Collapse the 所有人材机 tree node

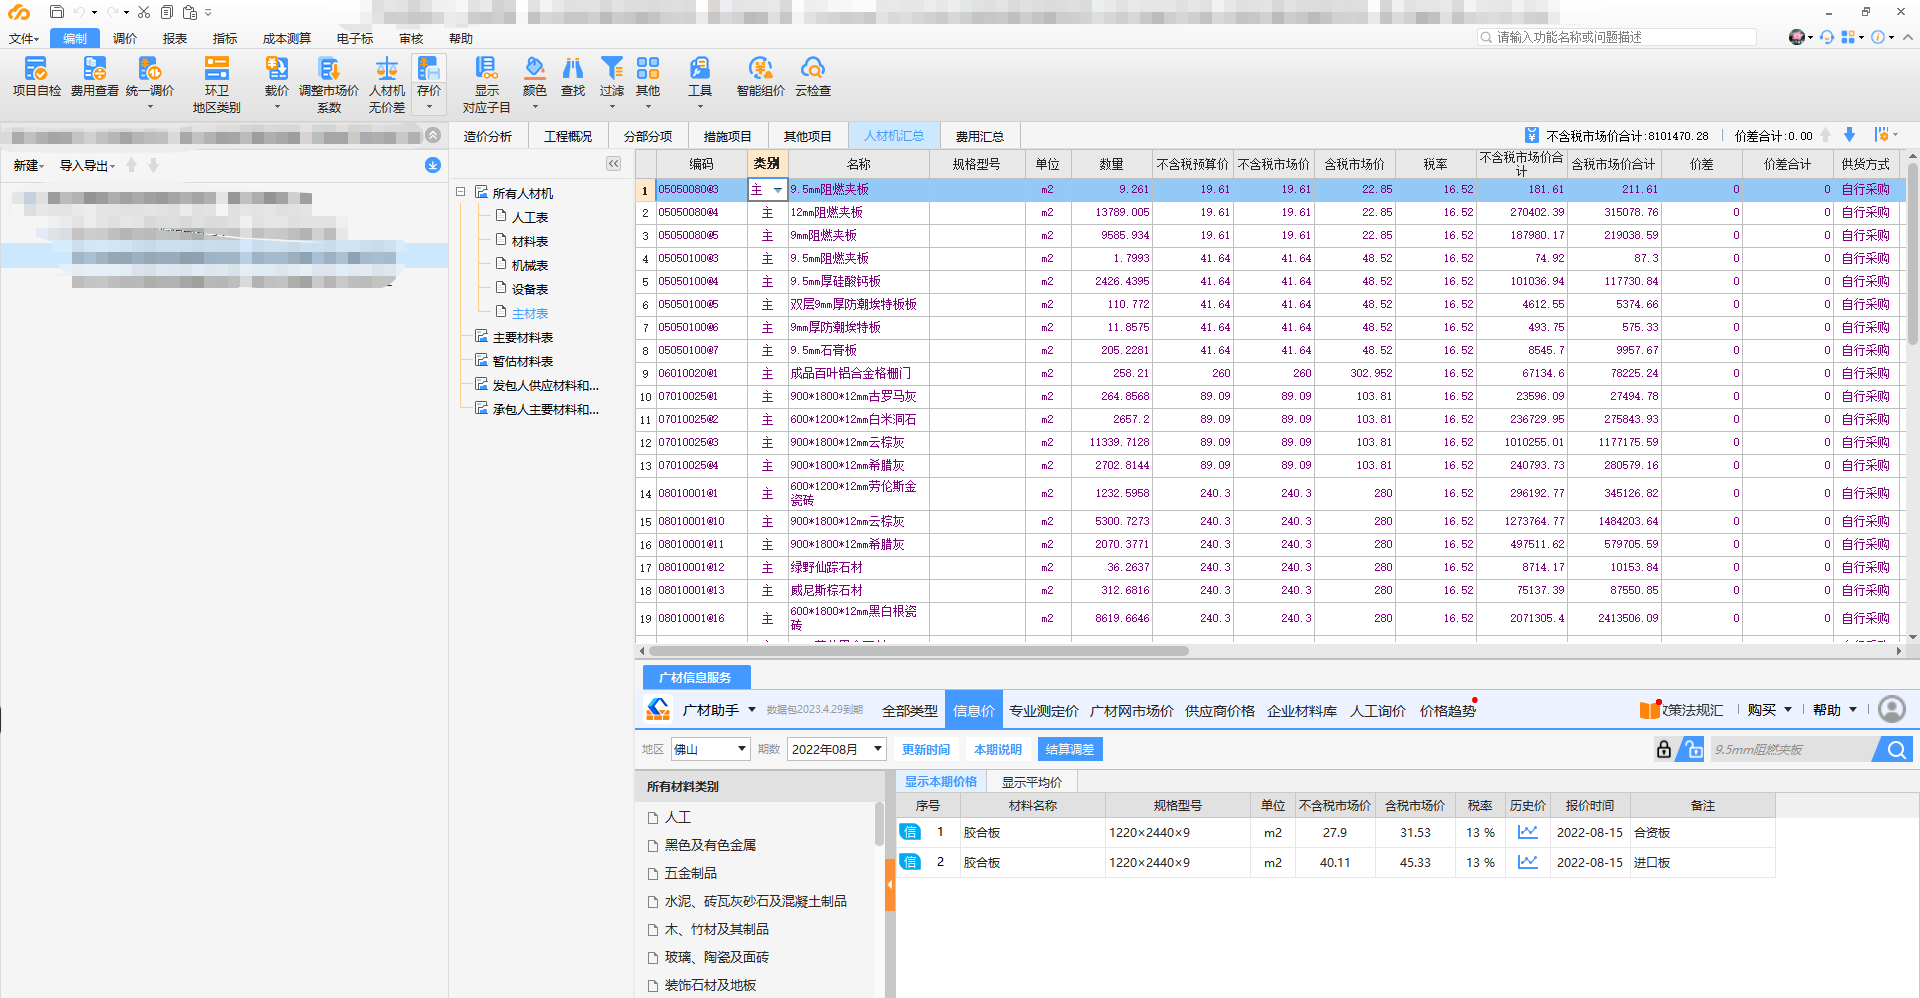(x=461, y=192)
